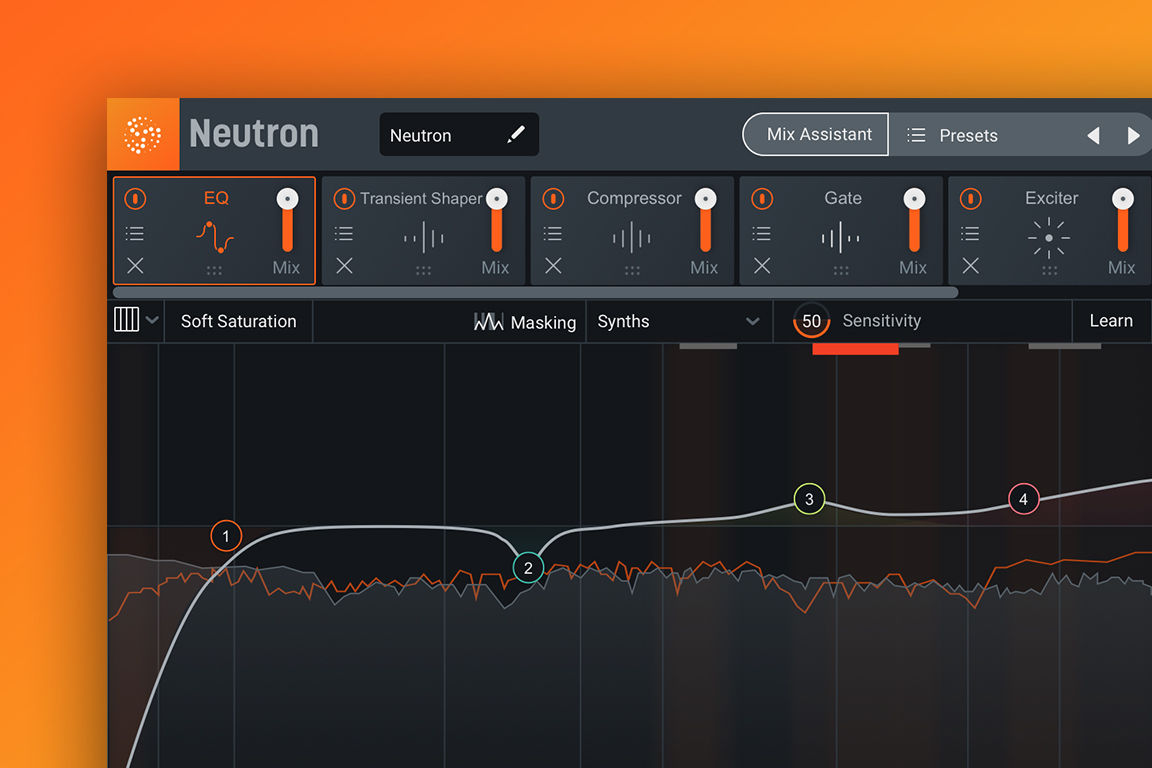Viewport: 1152px width, 768px height.
Task: Open Gate module preset list icon
Action: click(x=762, y=234)
